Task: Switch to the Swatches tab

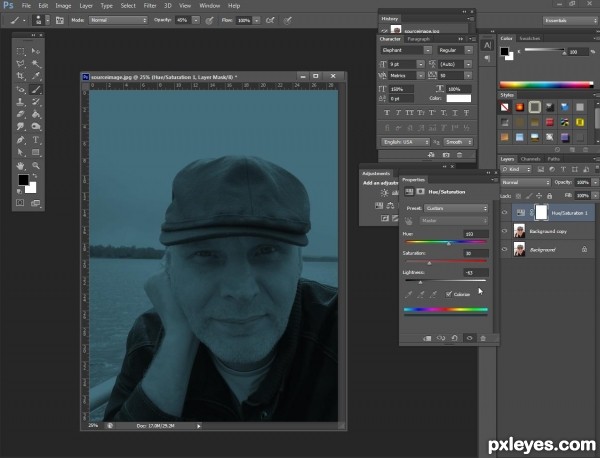Action: 530,38
